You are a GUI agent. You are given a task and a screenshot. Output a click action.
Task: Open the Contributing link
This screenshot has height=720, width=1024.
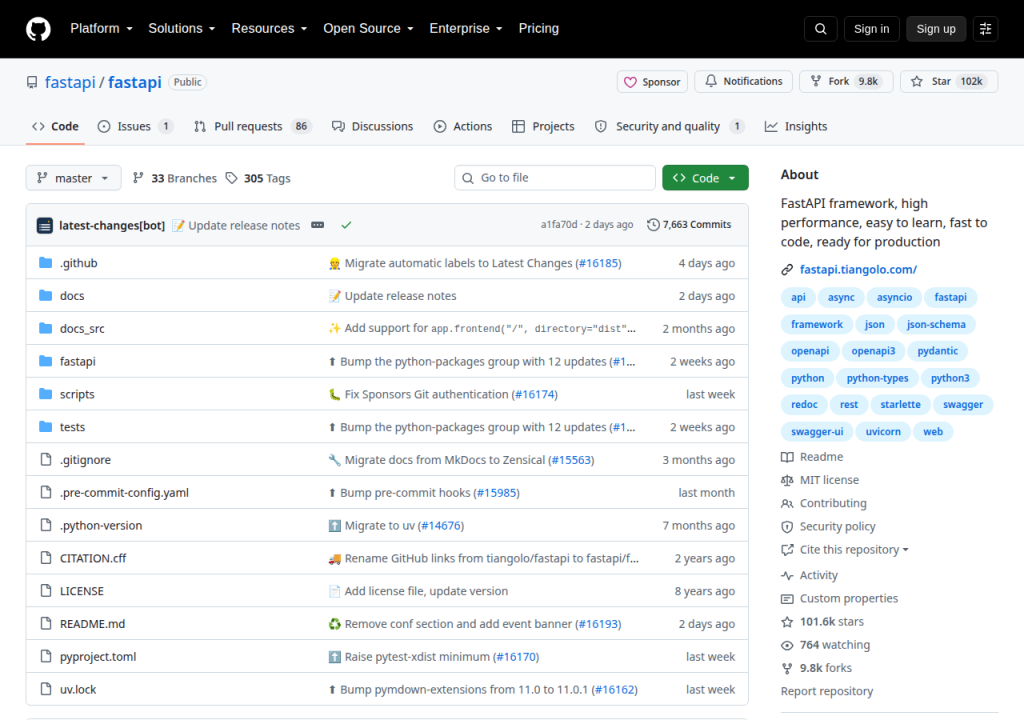pyautogui.click(x=833, y=503)
